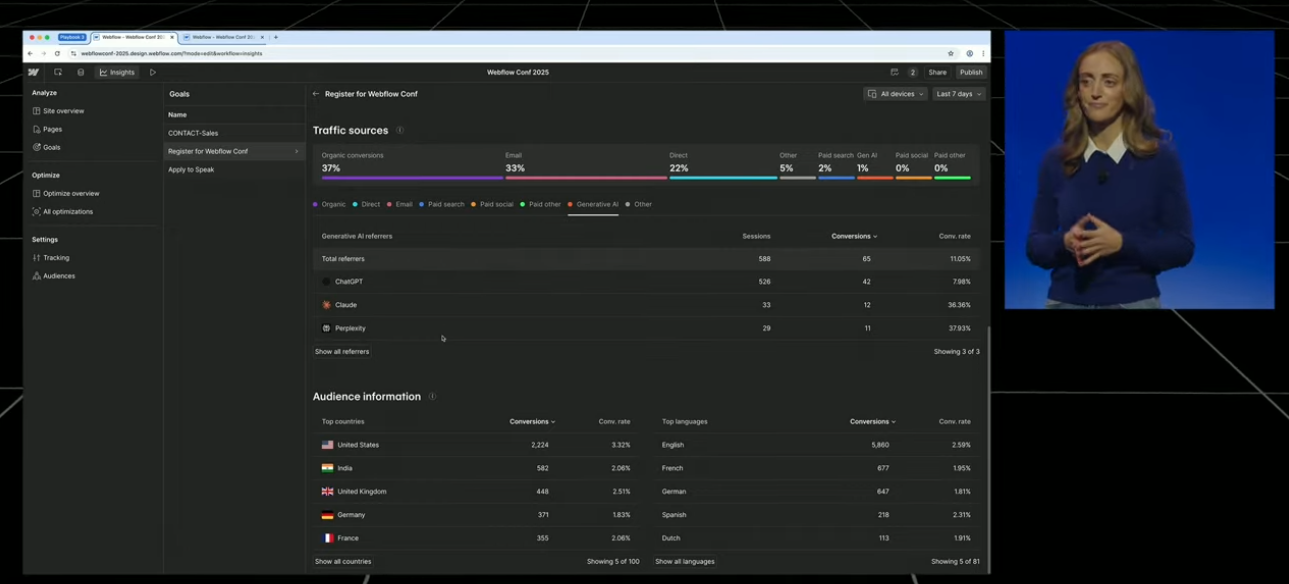Viewport: 1289px width, 584px height.
Task: Click the United States flag icon
Action: [x=327, y=445]
